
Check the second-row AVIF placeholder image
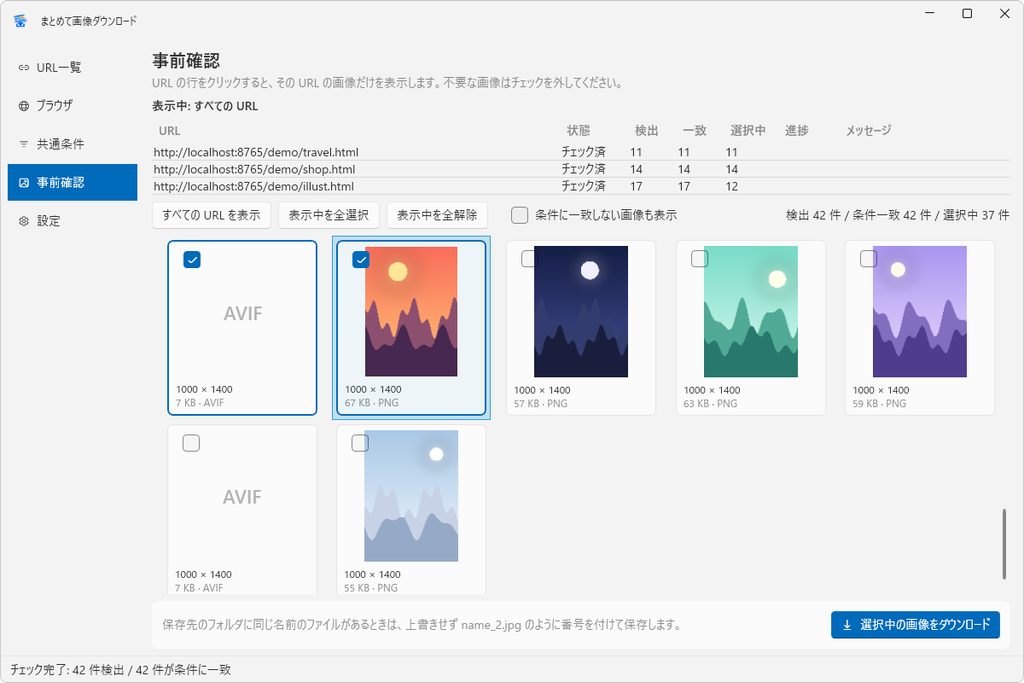coord(191,443)
